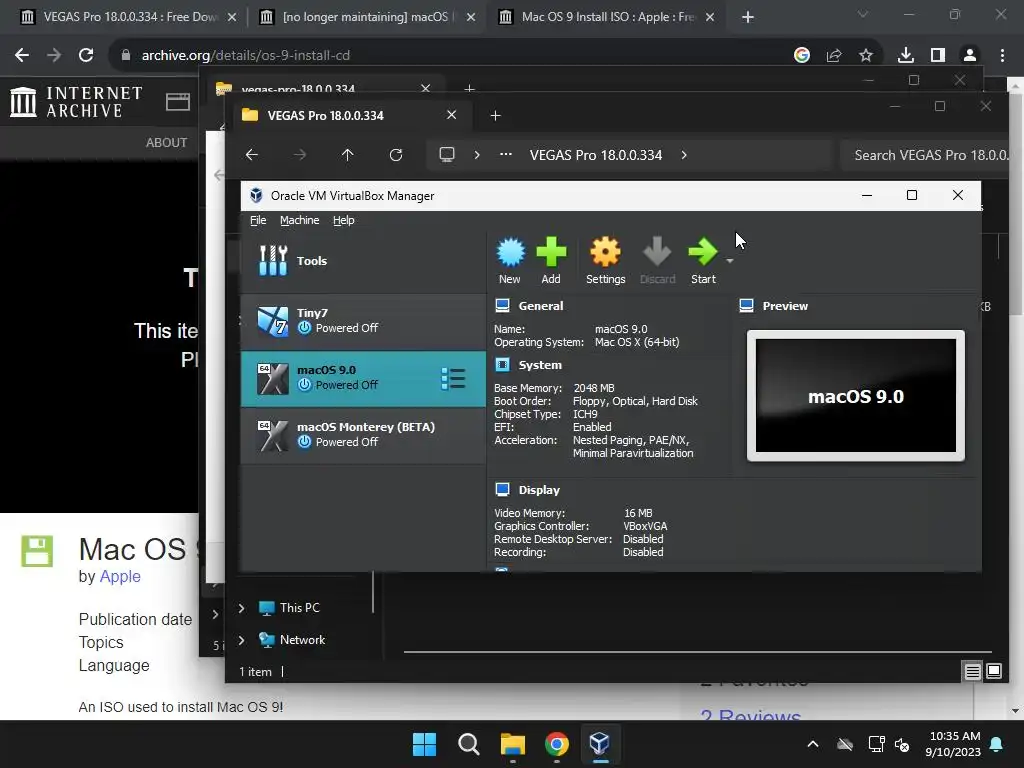The image size is (1024, 768).
Task: Open the Start button dropdown arrow
Action: tap(729, 261)
